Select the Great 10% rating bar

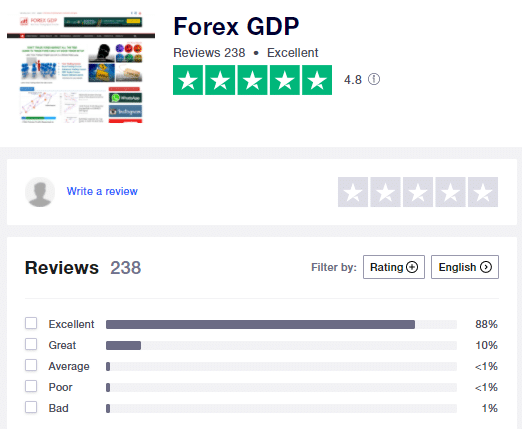281,345
